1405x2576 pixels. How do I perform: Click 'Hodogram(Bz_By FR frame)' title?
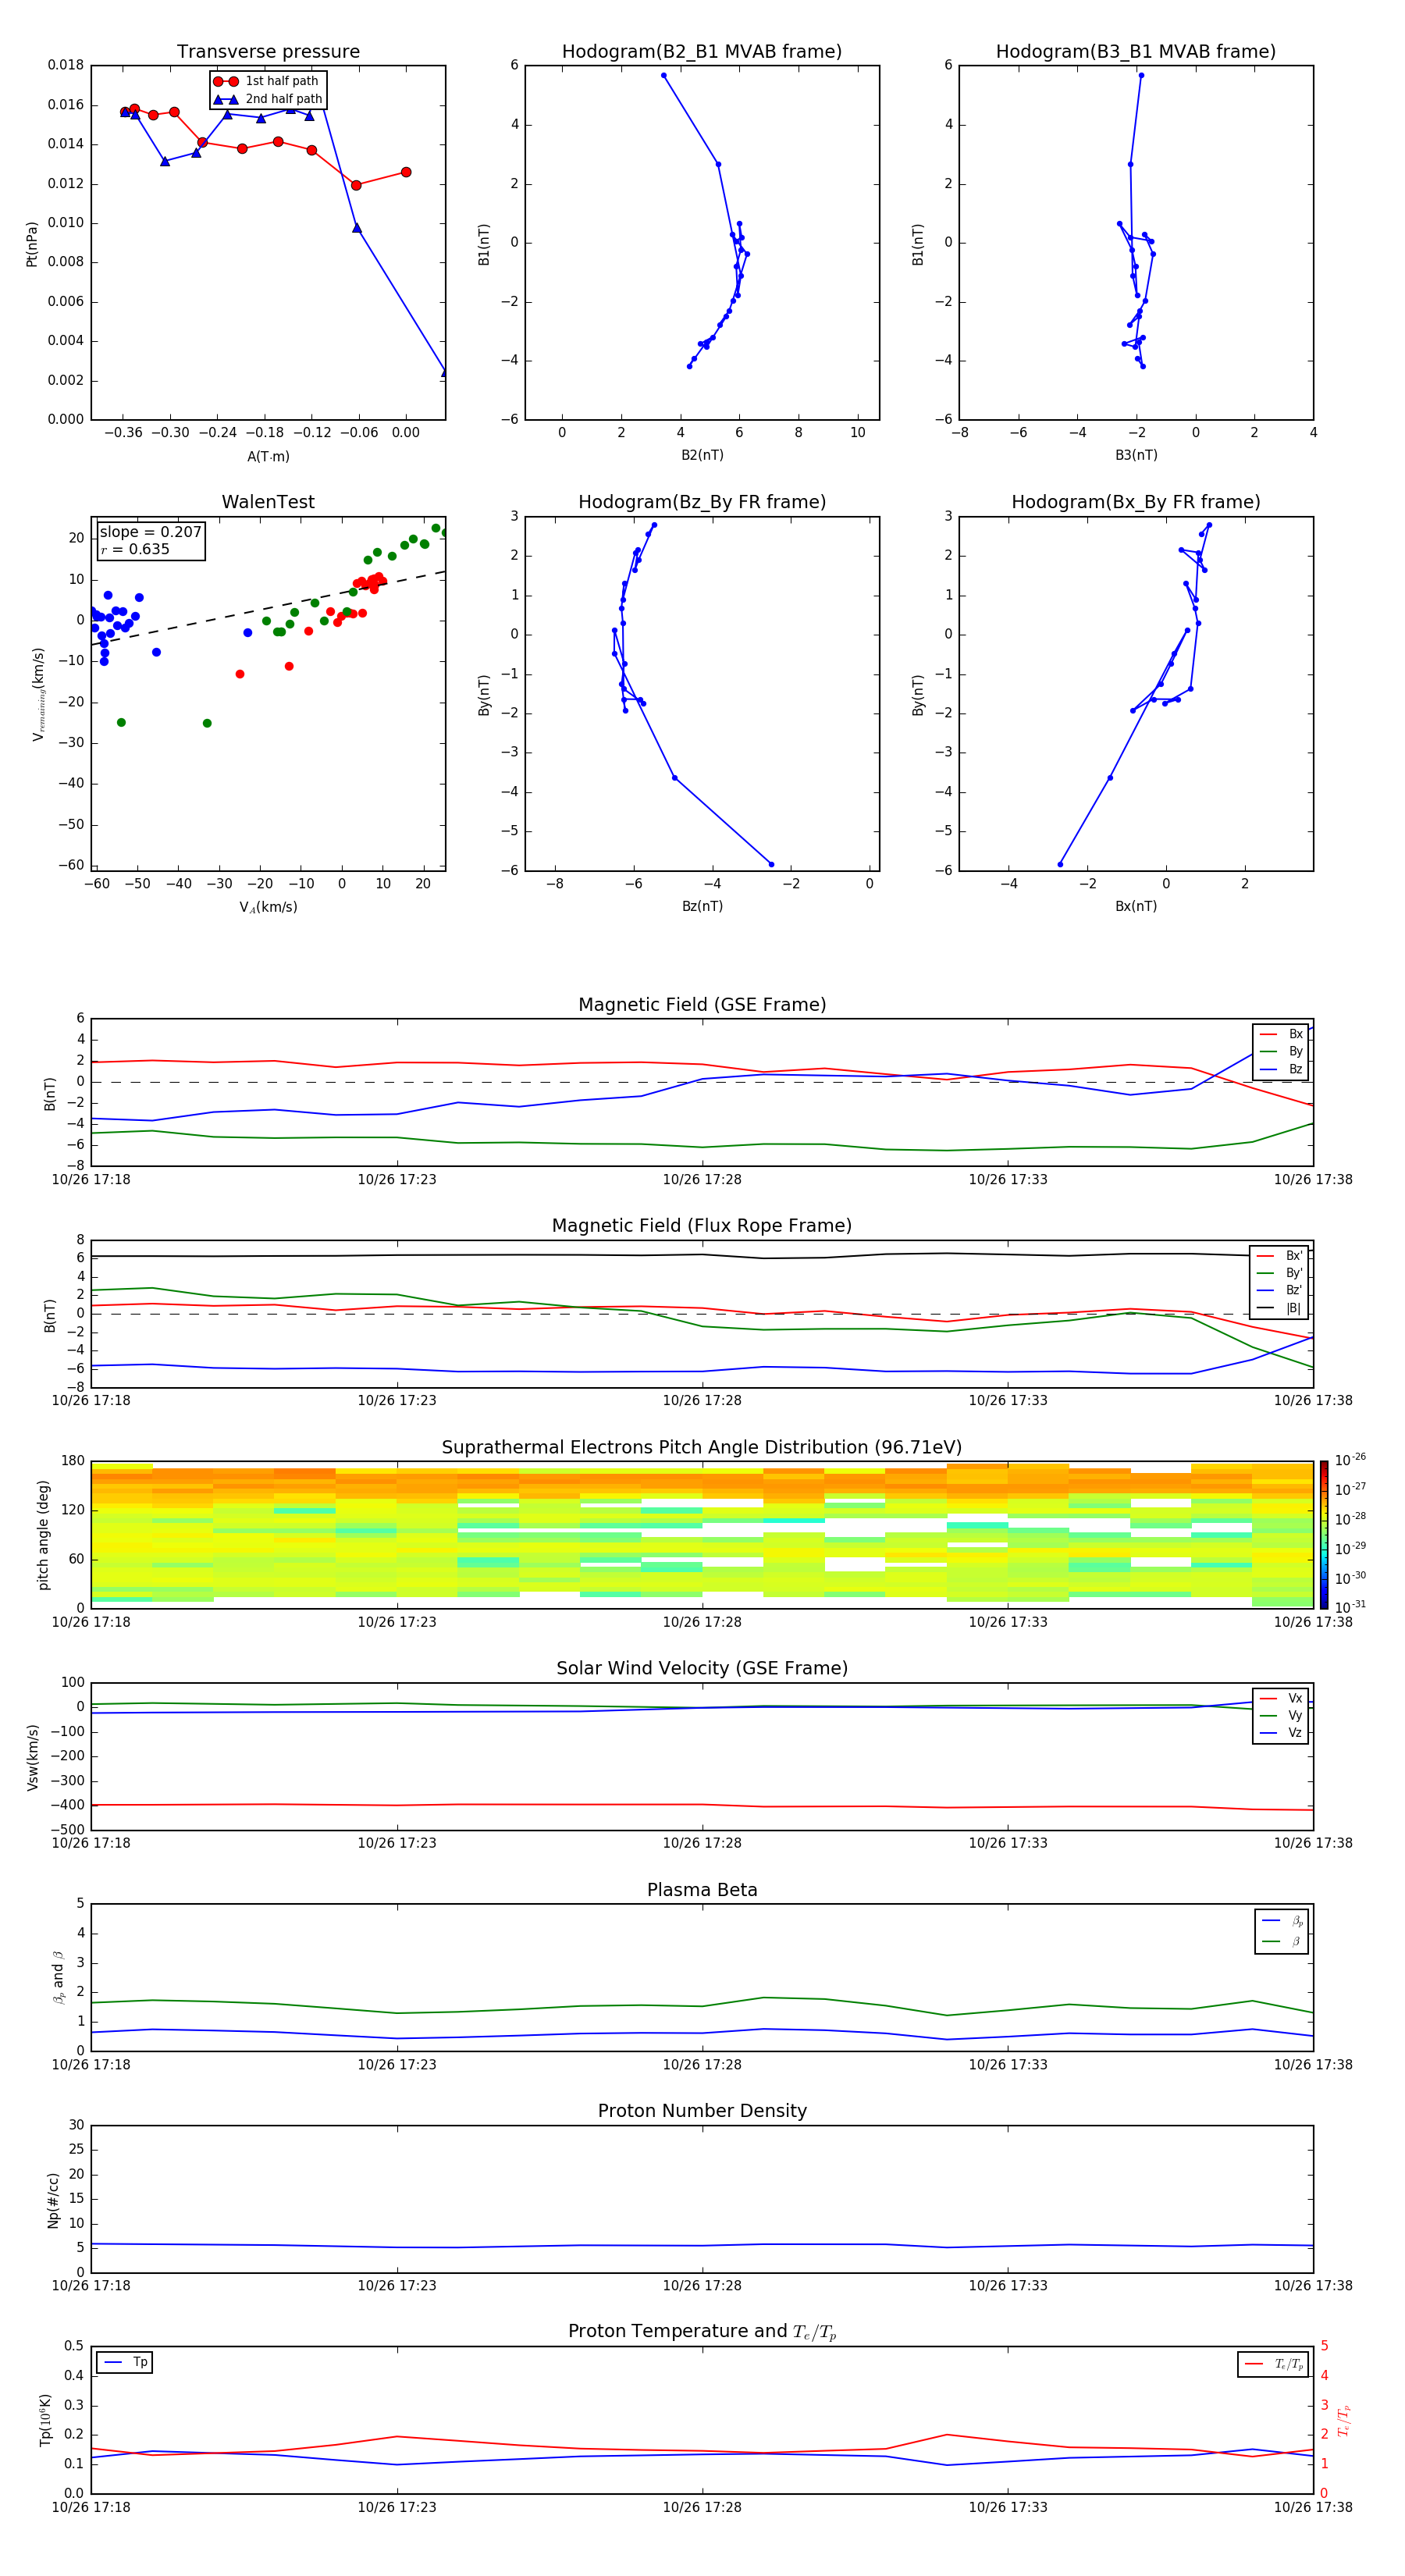[x=702, y=502]
